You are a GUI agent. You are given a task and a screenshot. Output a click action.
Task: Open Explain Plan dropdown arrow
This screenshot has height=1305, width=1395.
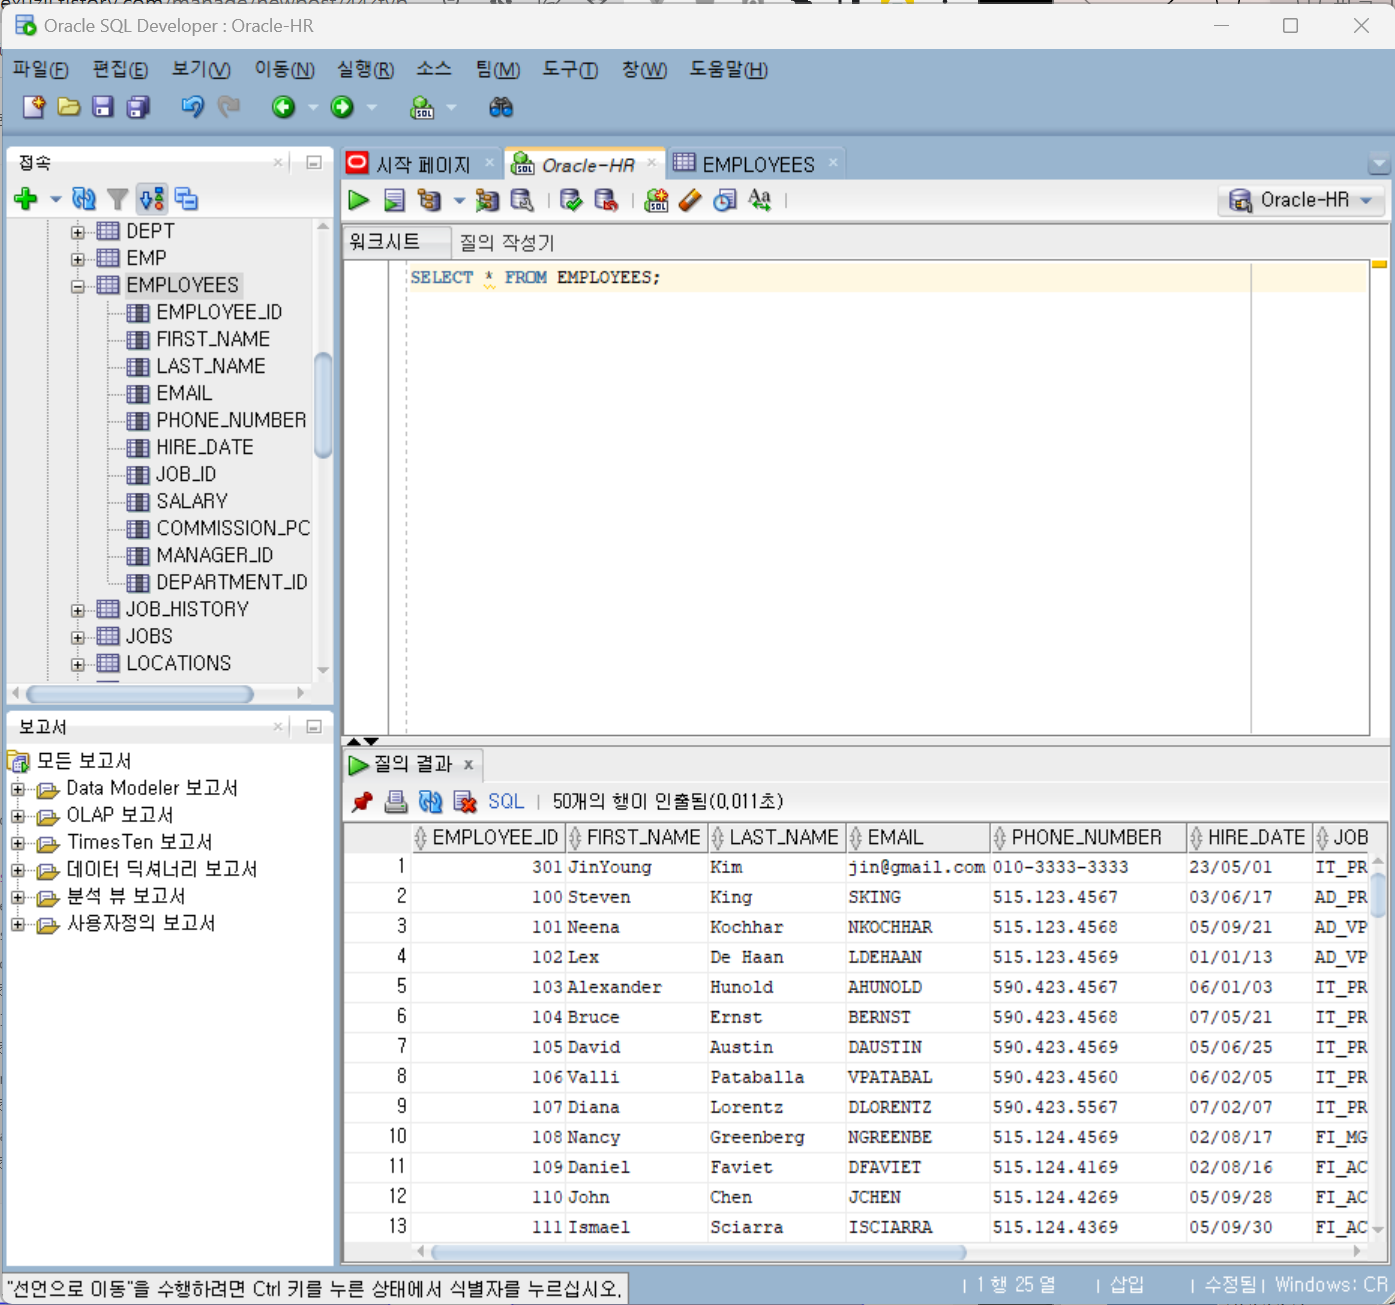pyautogui.click(x=459, y=200)
